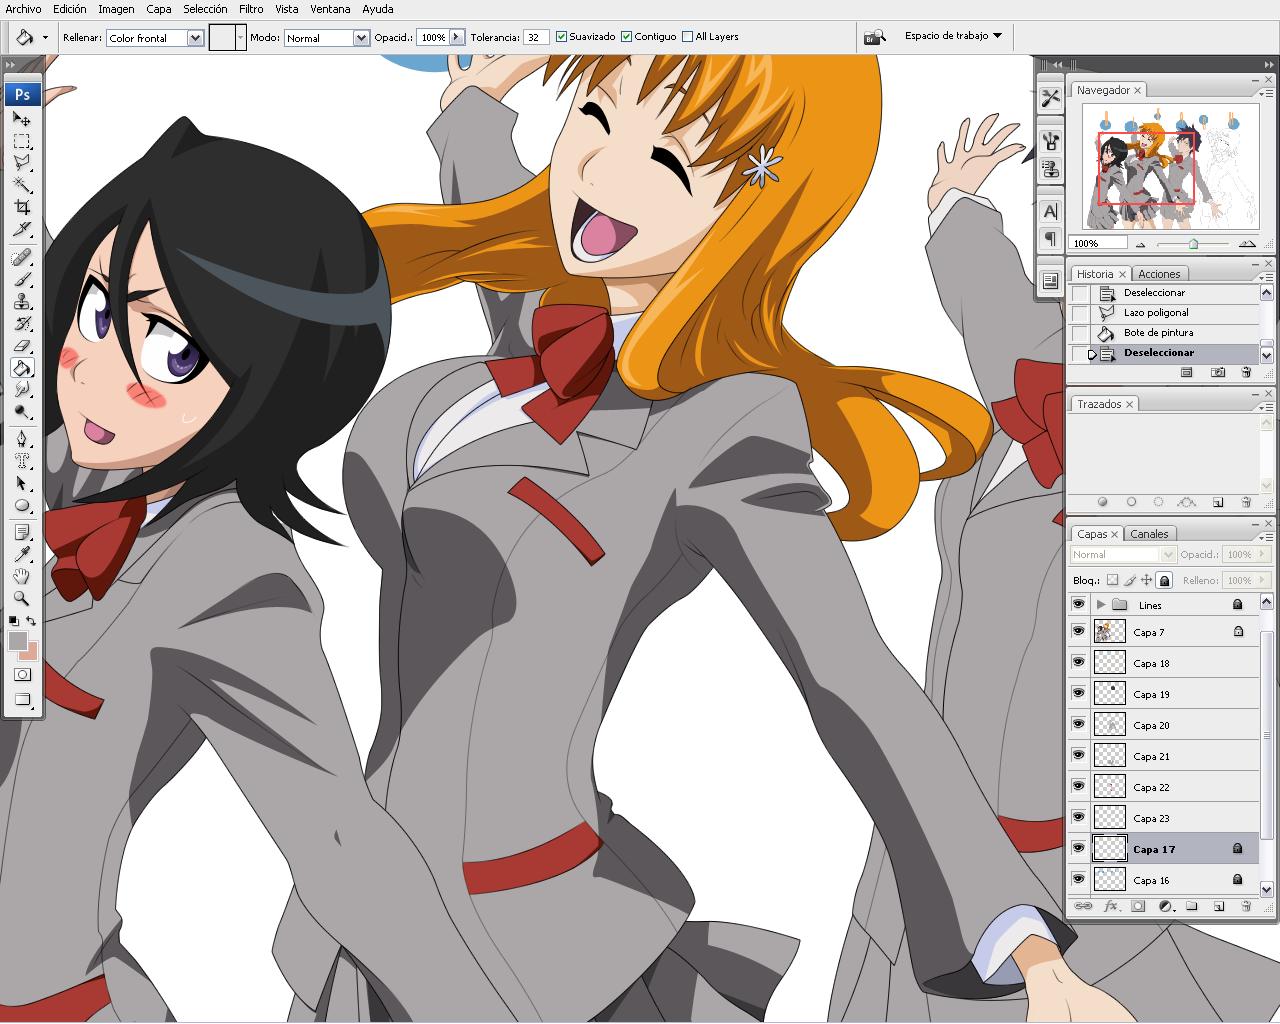The width and height of the screenshot is (1280, 1024).
Task: Open the Archivo menu
Action: 24,9
